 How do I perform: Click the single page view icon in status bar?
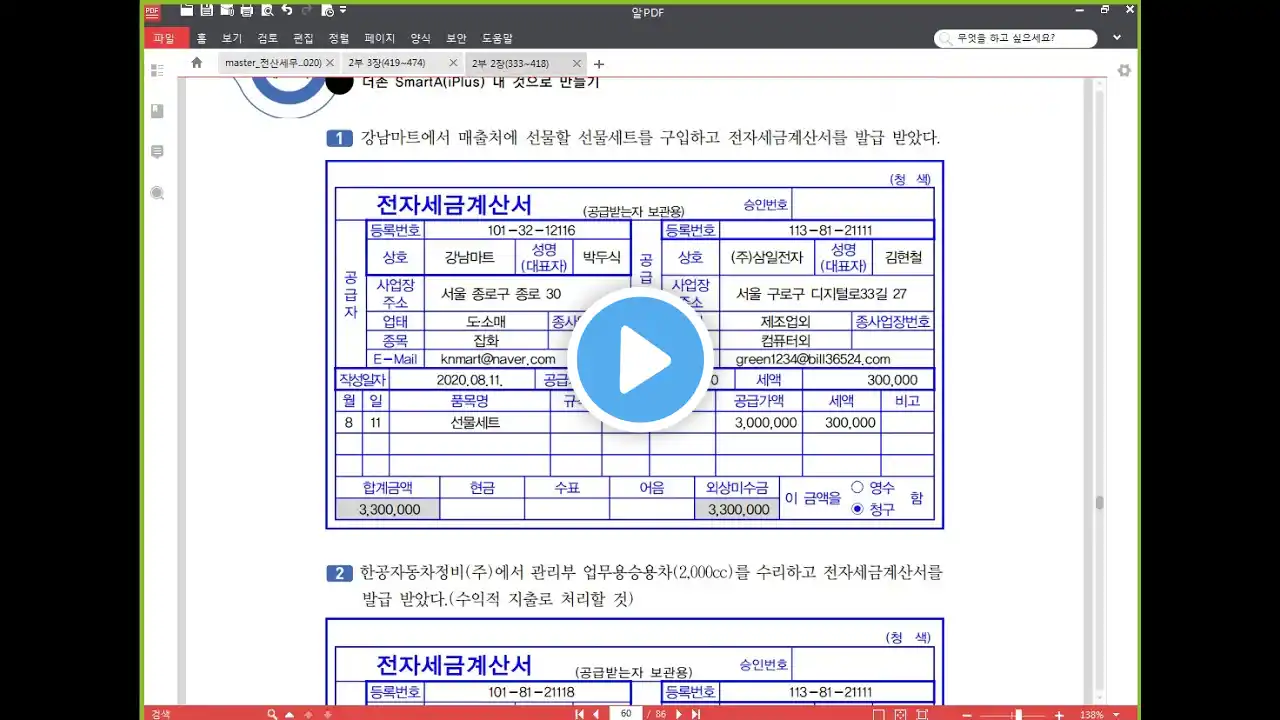878,714
